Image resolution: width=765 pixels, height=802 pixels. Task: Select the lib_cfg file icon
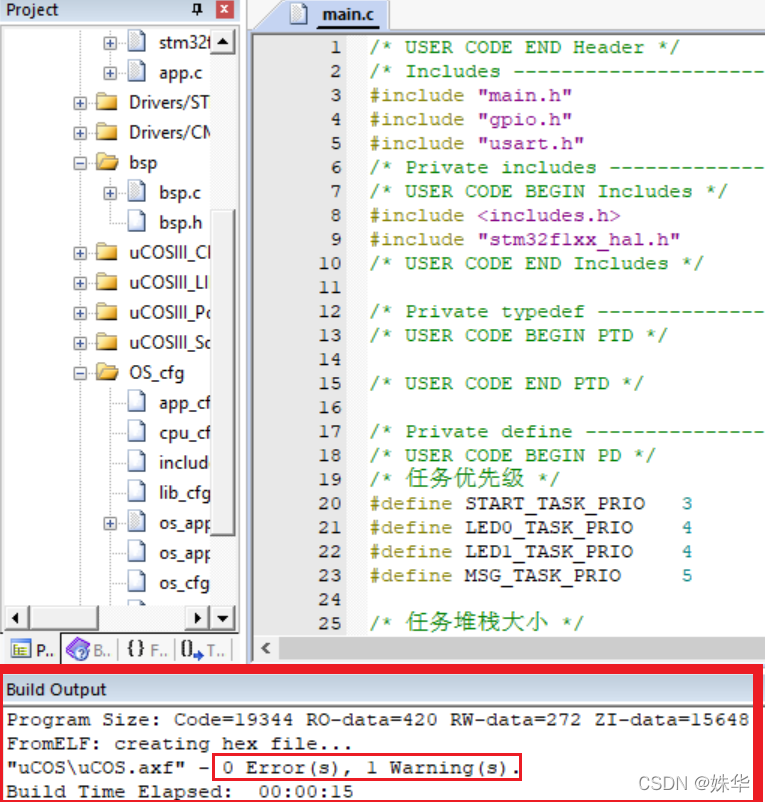click(x=137, y=491)
